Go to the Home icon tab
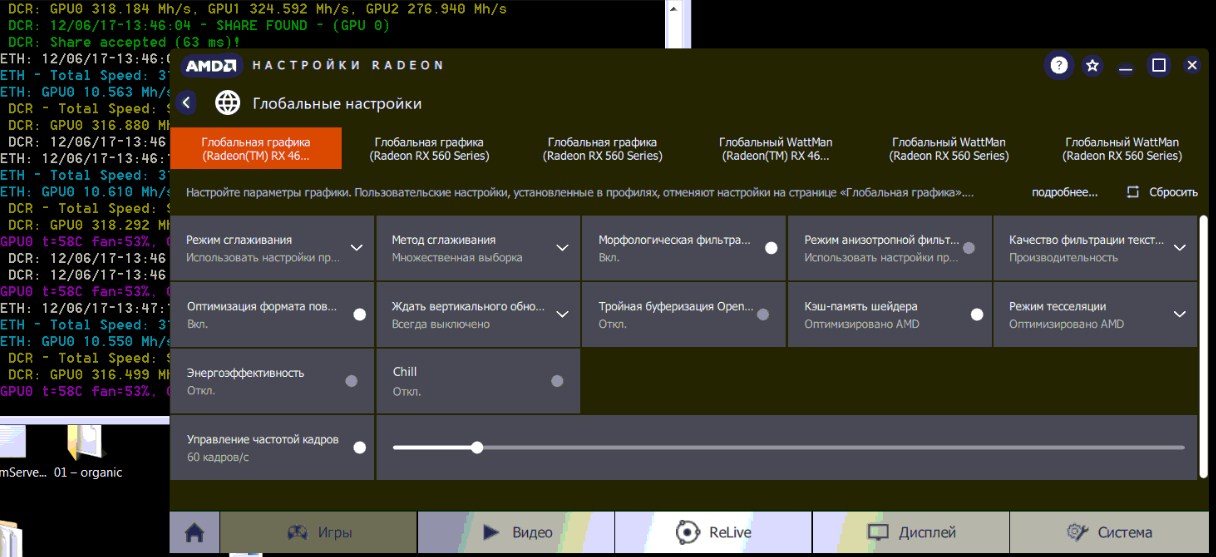Image resolution: width=1216 pixels, height=557 pixels. point(194,532)
